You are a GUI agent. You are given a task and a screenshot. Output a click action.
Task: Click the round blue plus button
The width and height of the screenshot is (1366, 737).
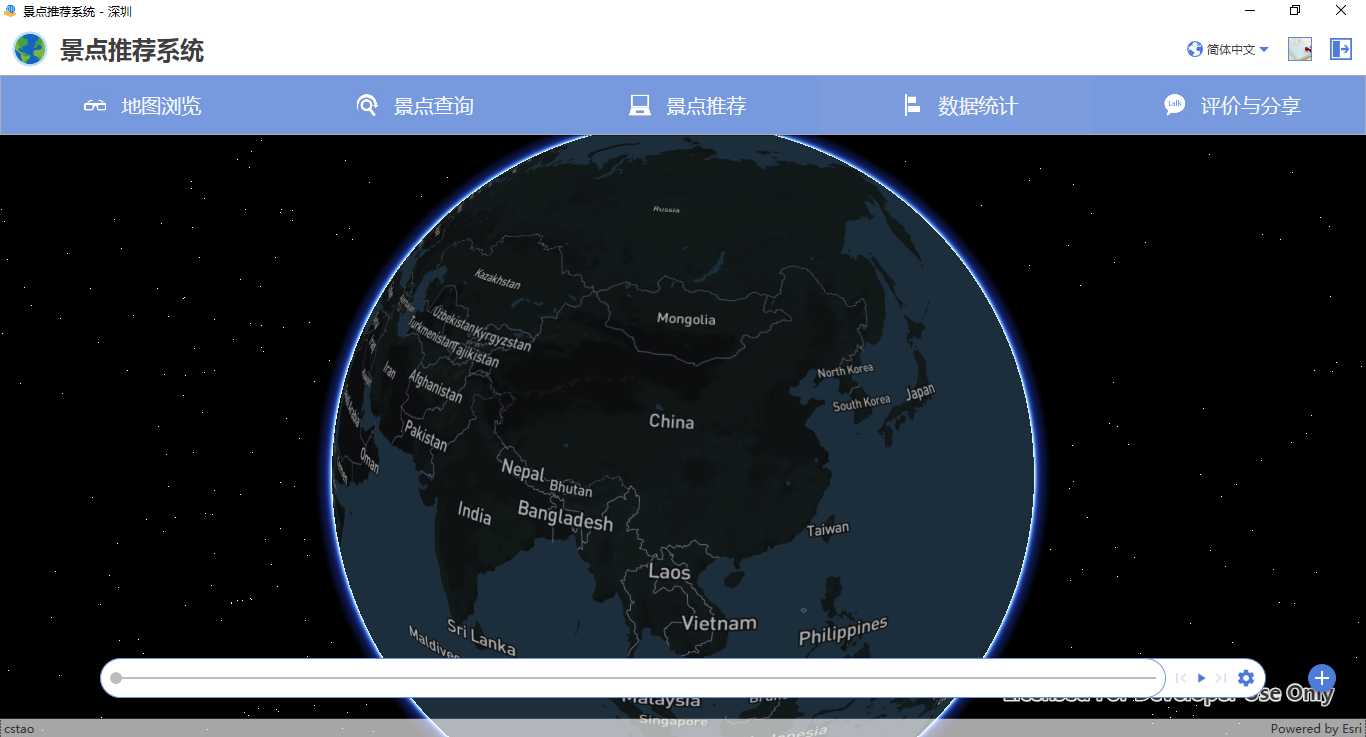pyautogui.click(x=1322, y=678)
